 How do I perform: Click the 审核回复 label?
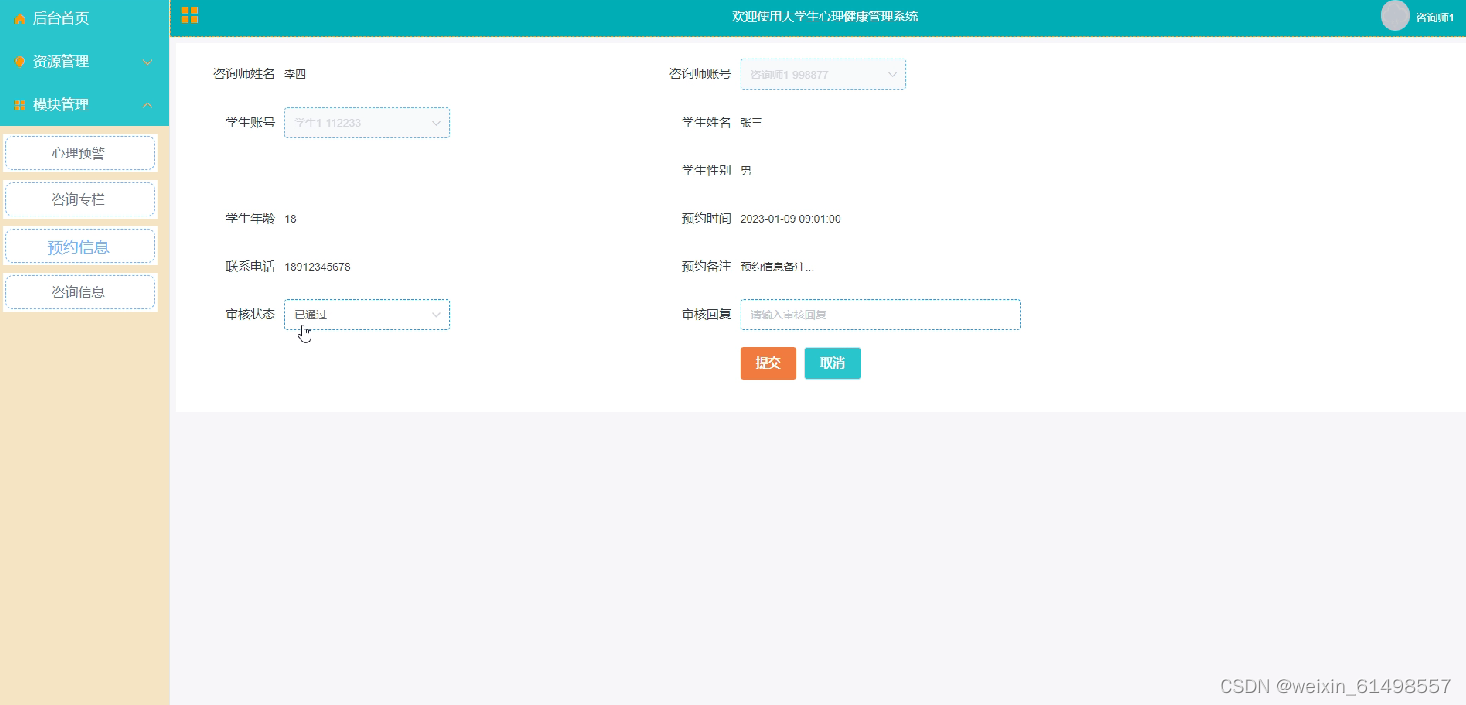click(x=706, y=314)
